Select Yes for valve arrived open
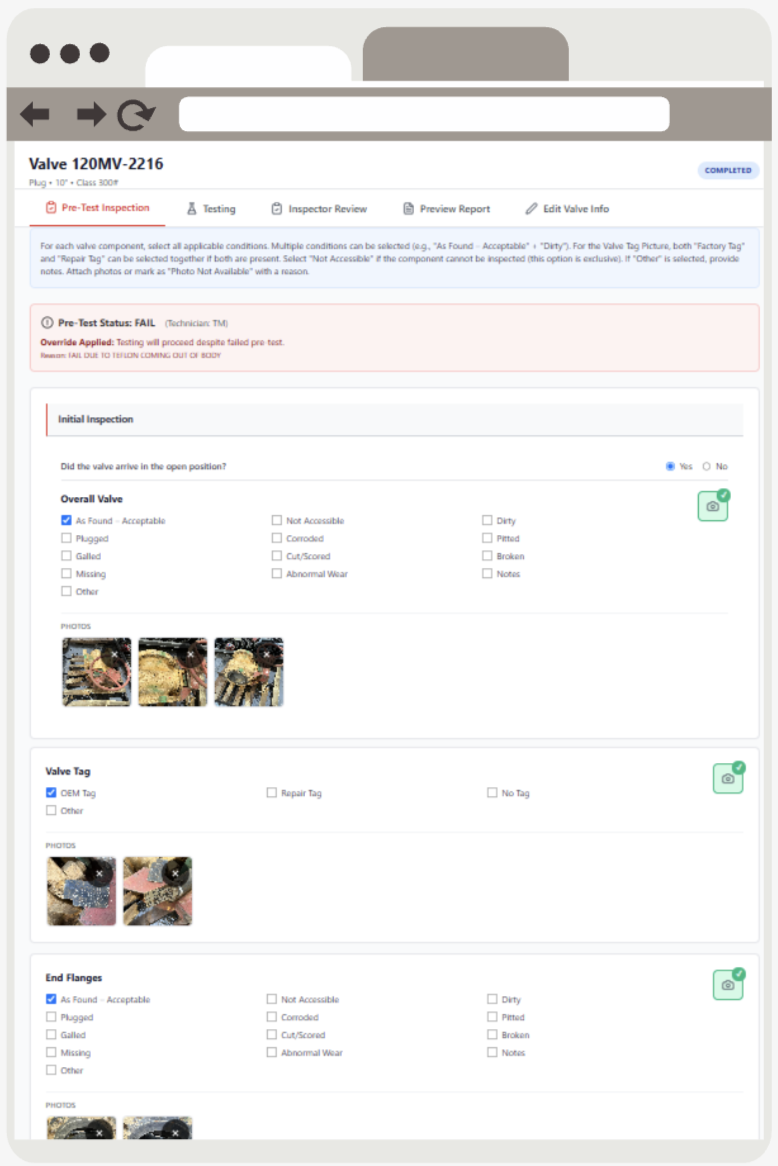778x1166 pixels. 670,466
